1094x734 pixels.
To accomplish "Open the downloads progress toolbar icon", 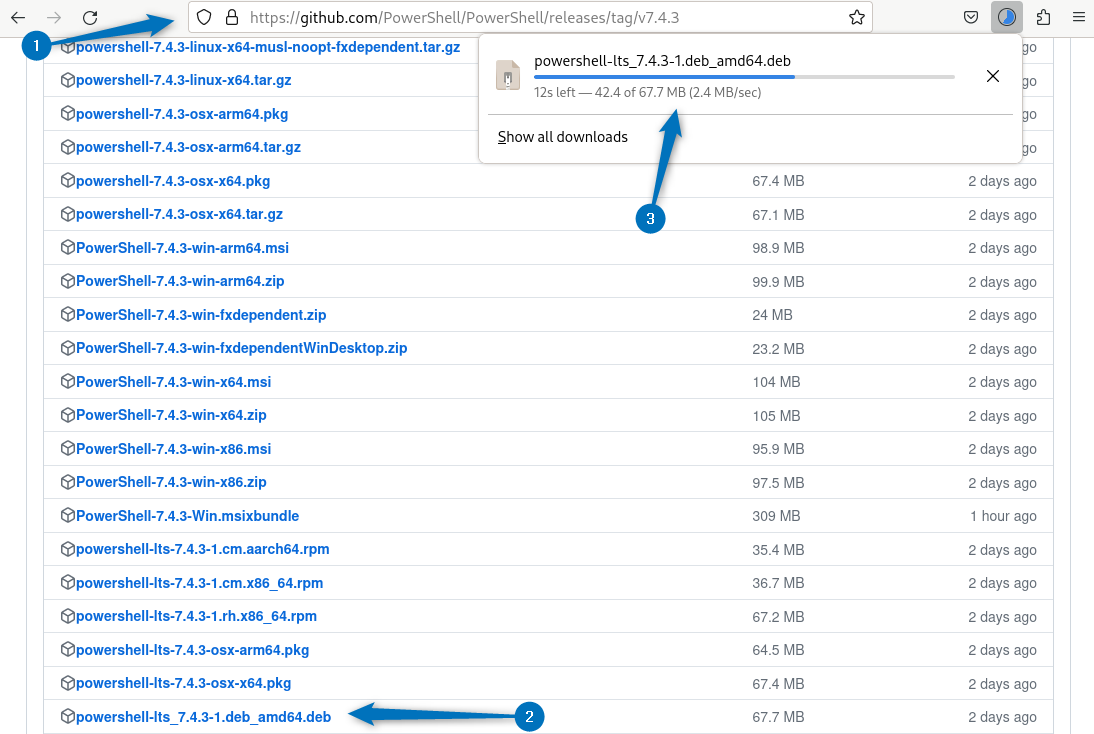I will [1007, 17].
